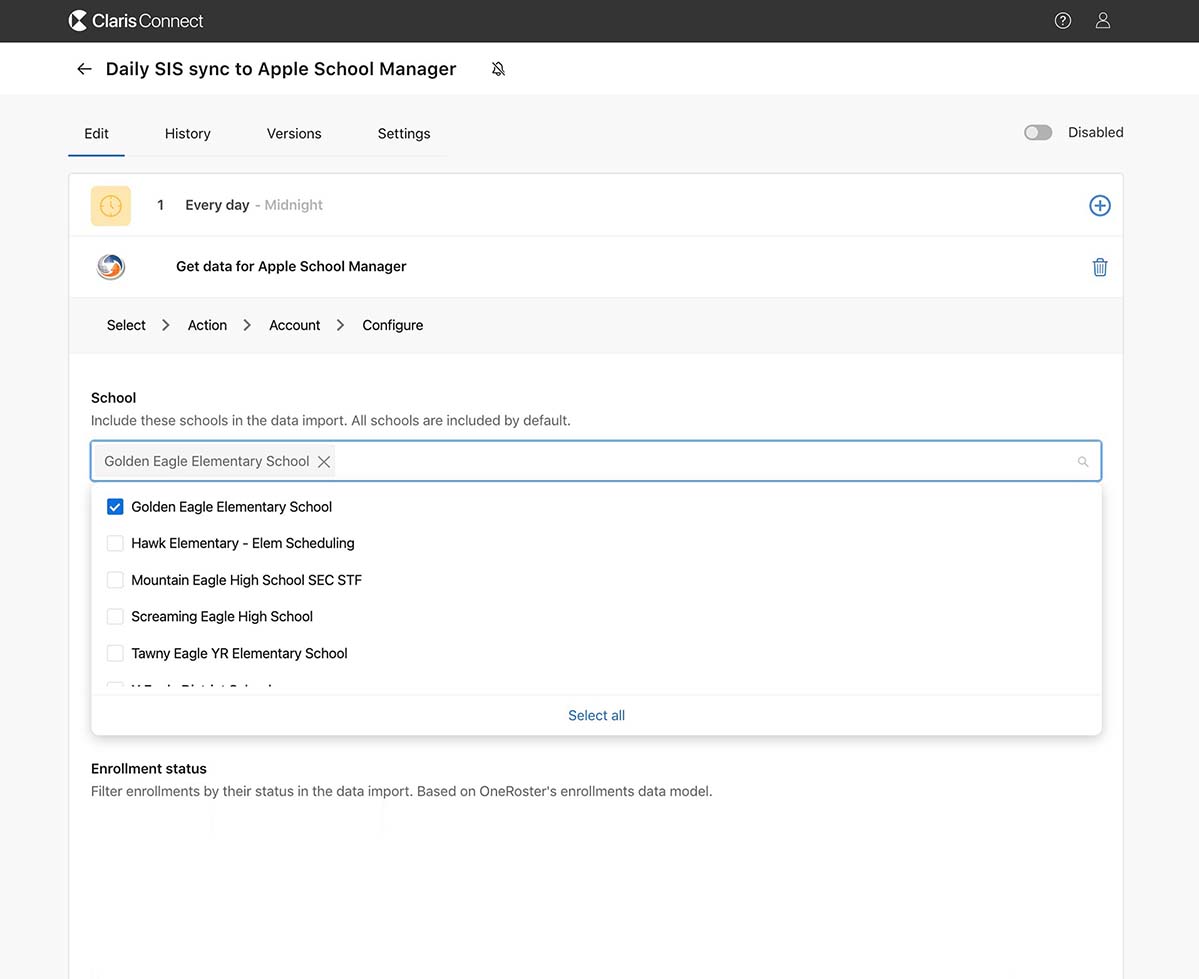The width and height of the screenshot is (1199, 979).
Task: Click the search magnifier in School field
Action: pyautogui.click(x=1082, y=461)
